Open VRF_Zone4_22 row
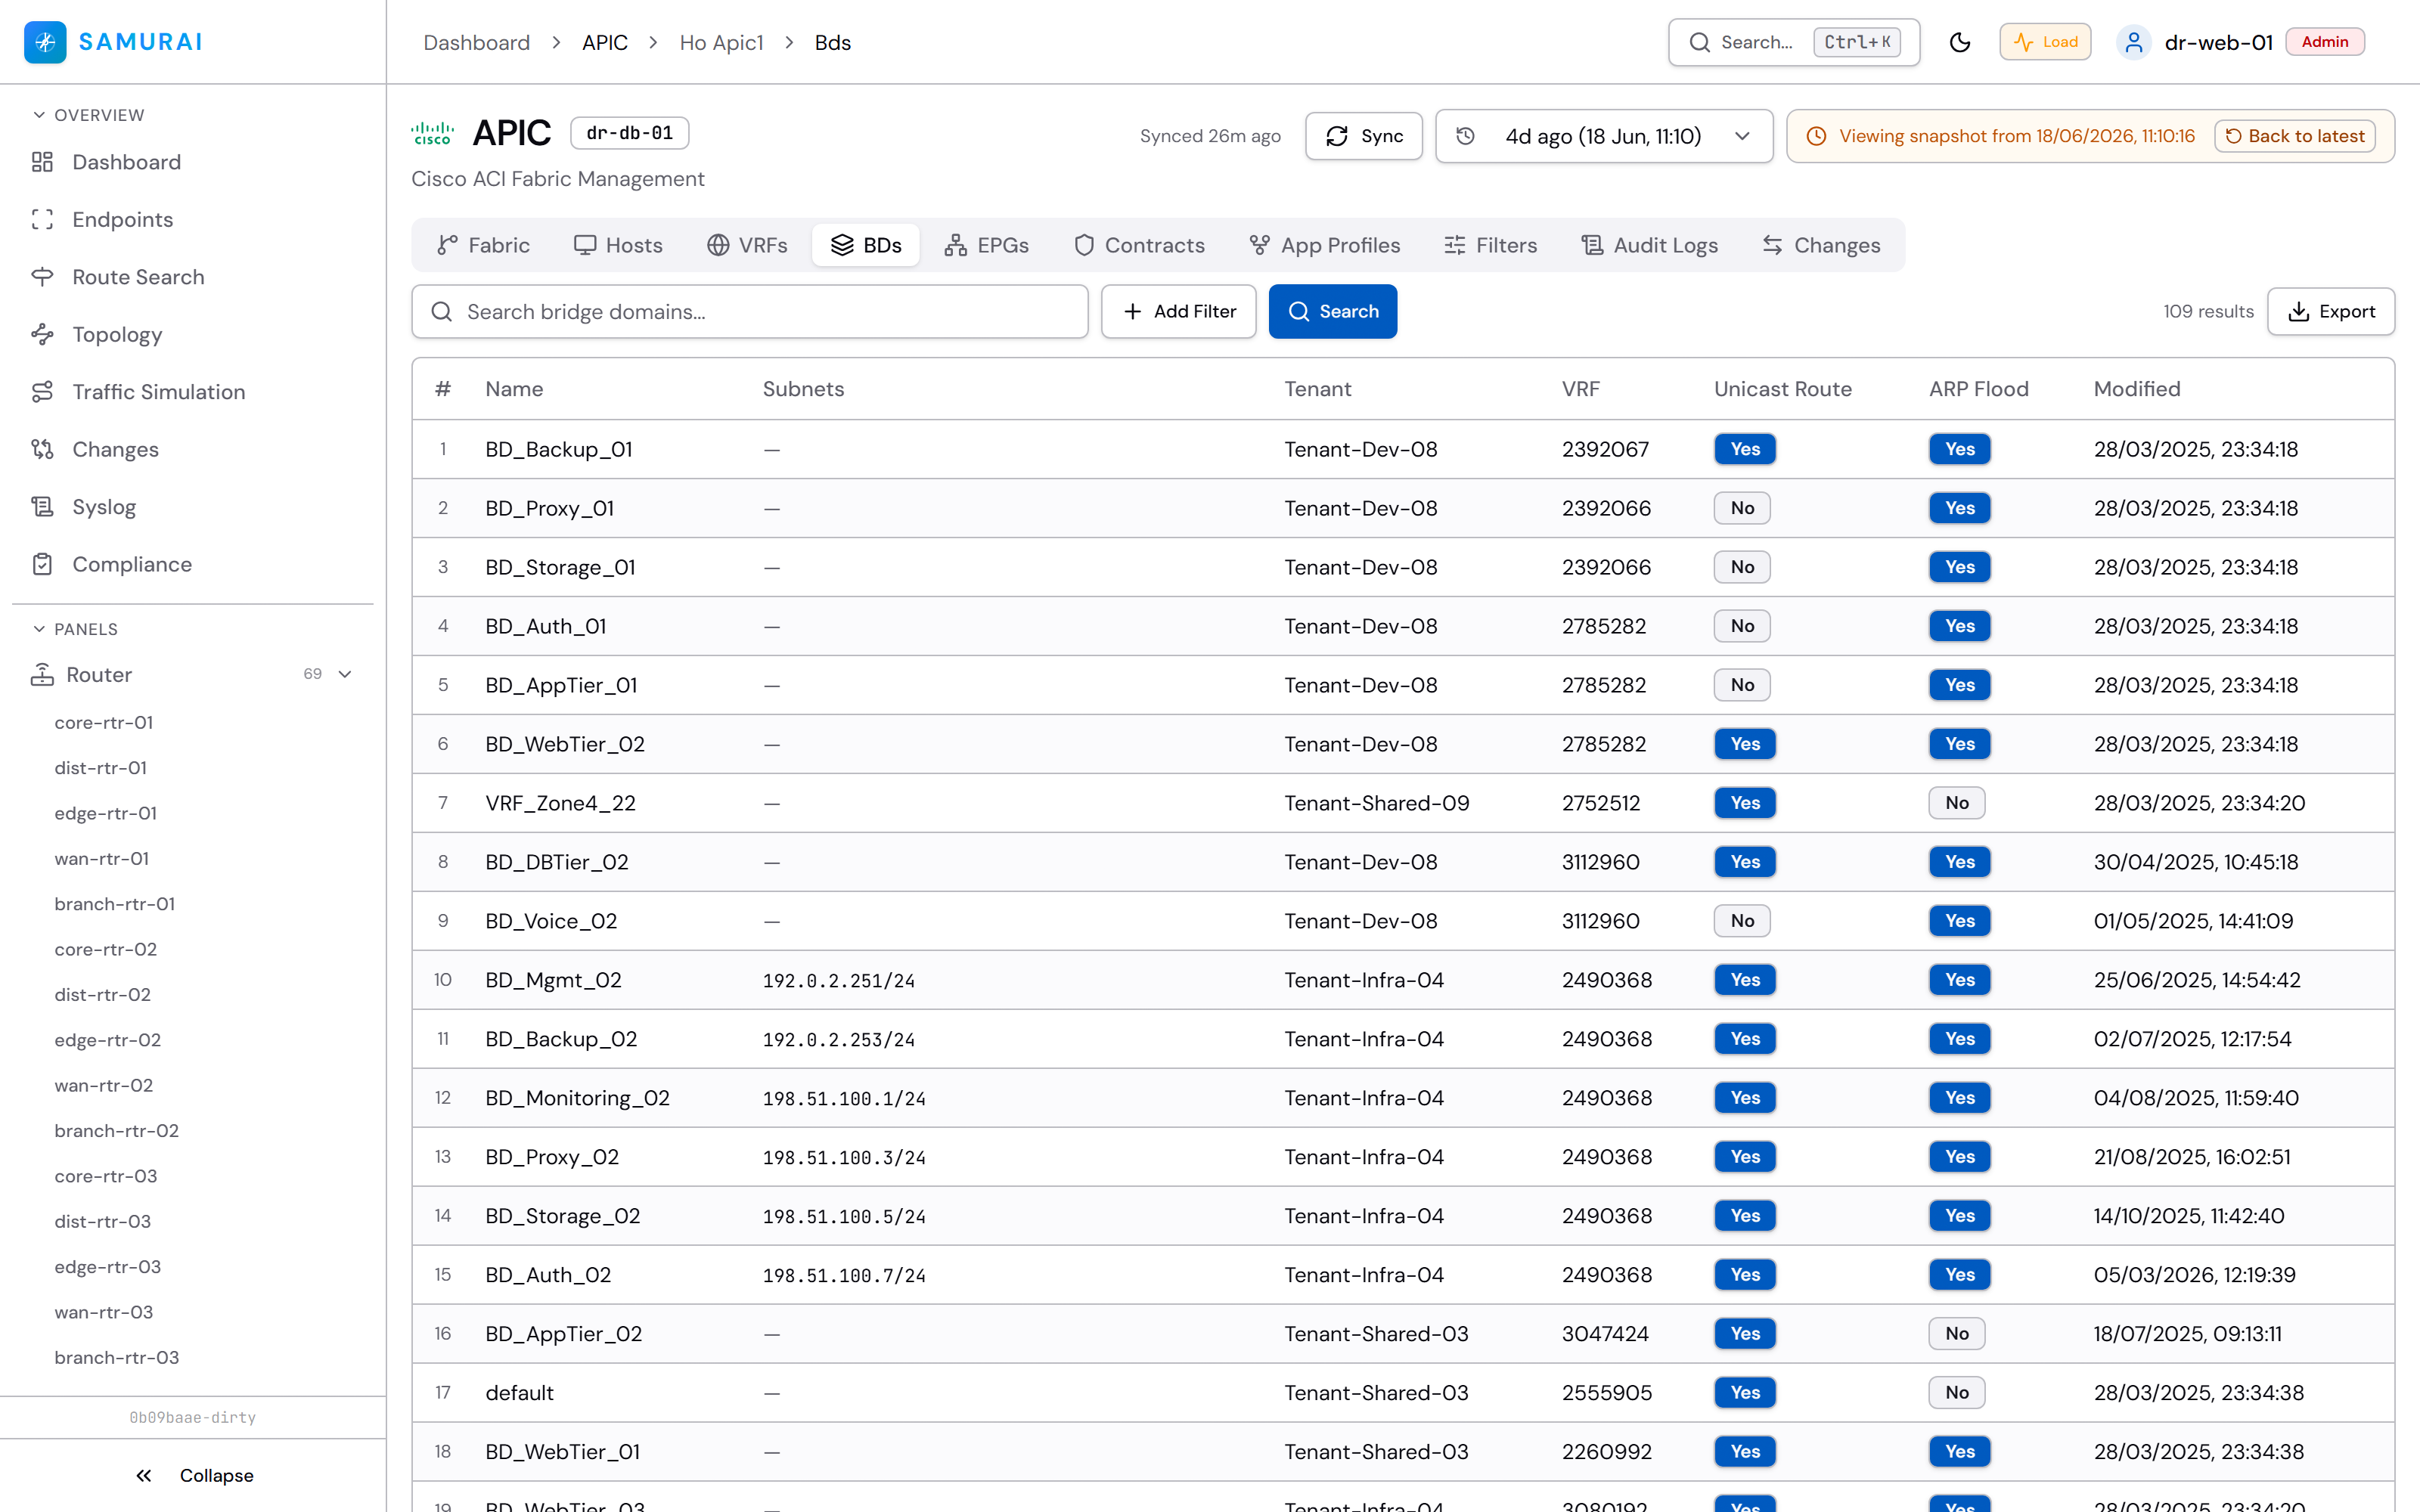 click(x=1403, y=803)
